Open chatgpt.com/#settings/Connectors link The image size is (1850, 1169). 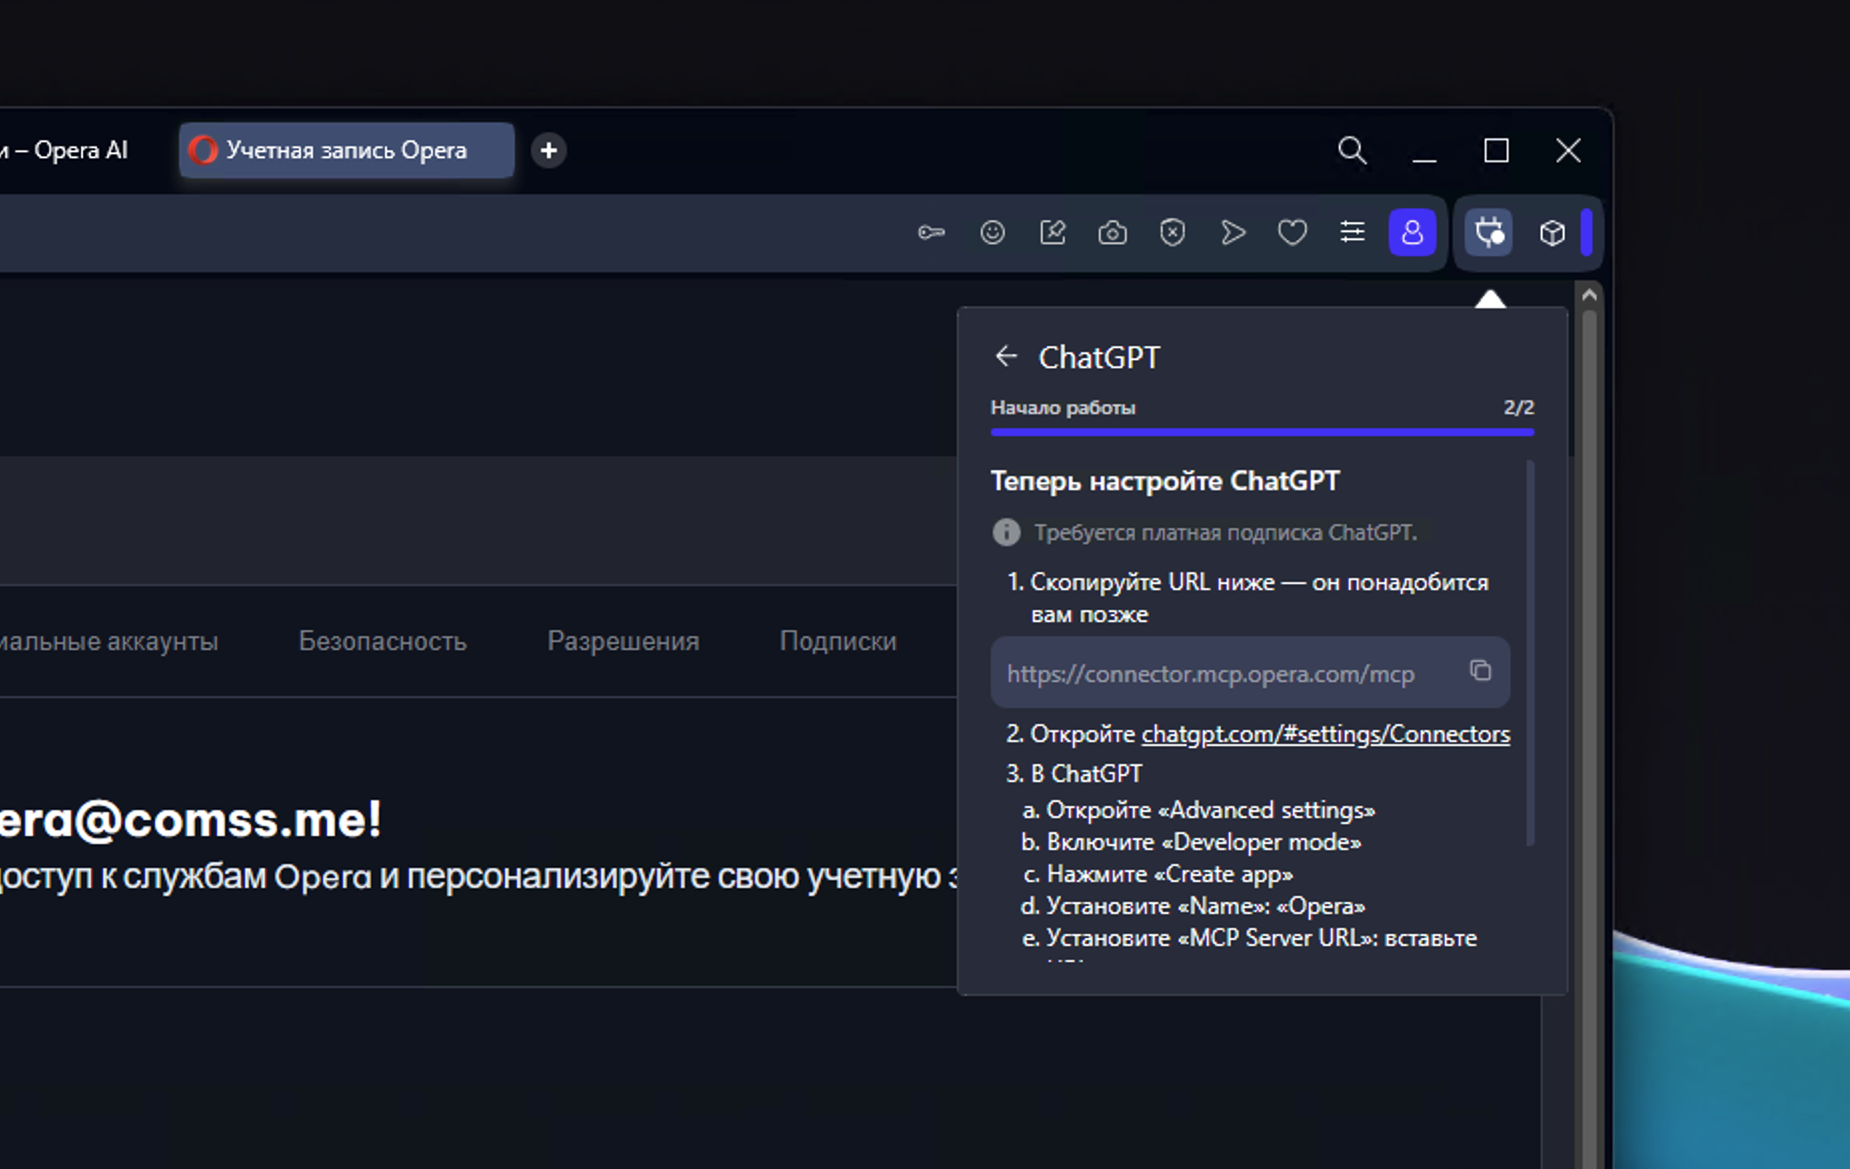coord(1325,734)
